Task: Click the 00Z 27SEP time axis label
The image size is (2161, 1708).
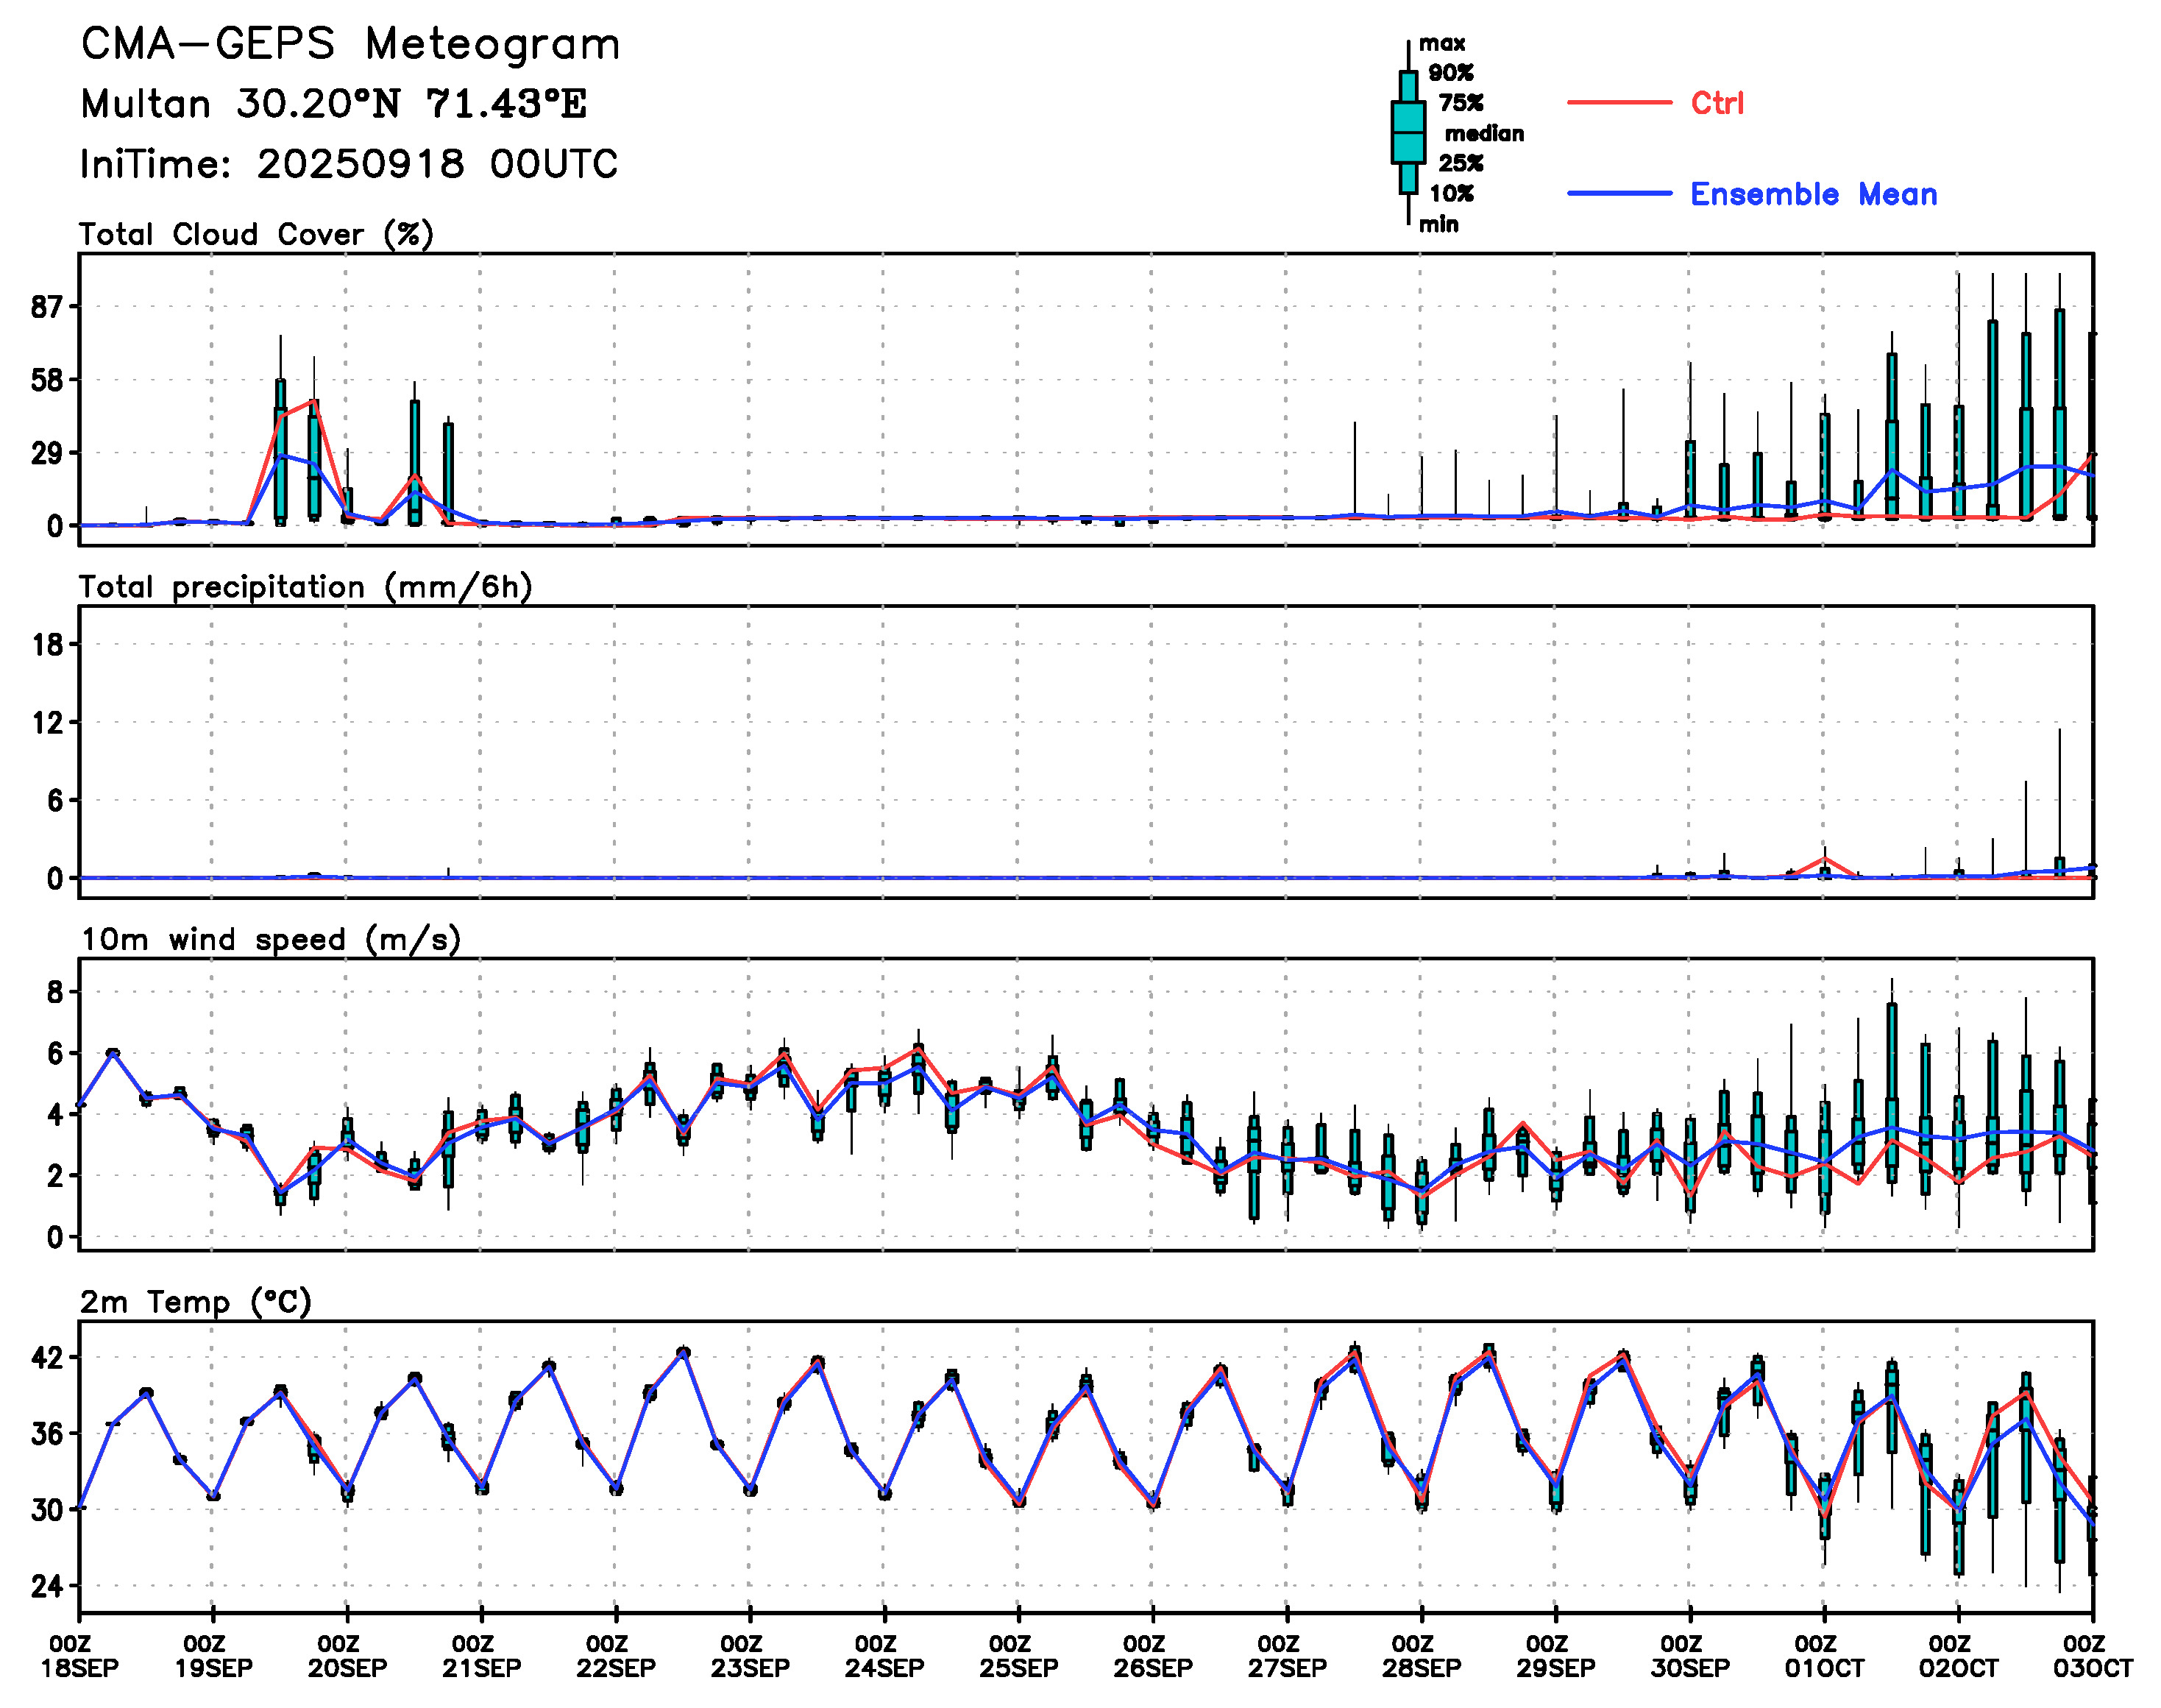Action: click(x=1287, y=1656)
